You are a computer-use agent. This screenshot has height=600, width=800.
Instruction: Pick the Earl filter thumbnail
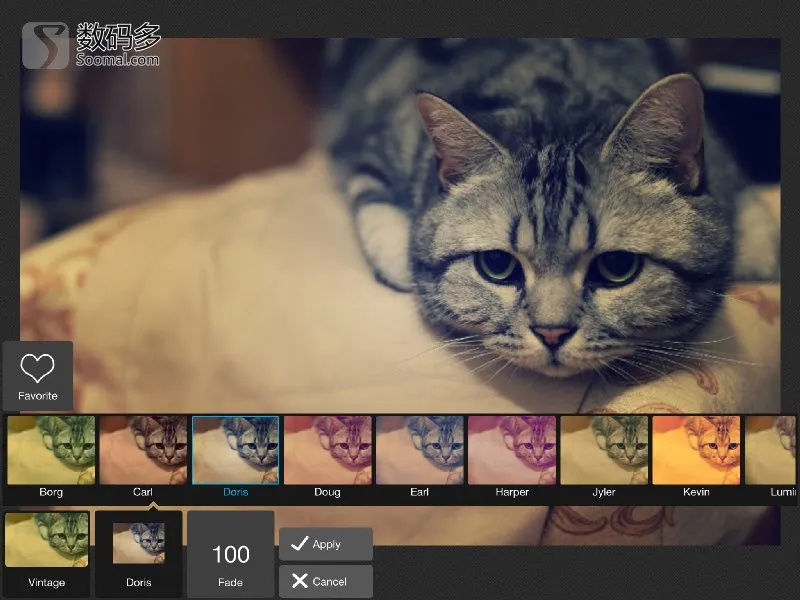pos(420,450)
